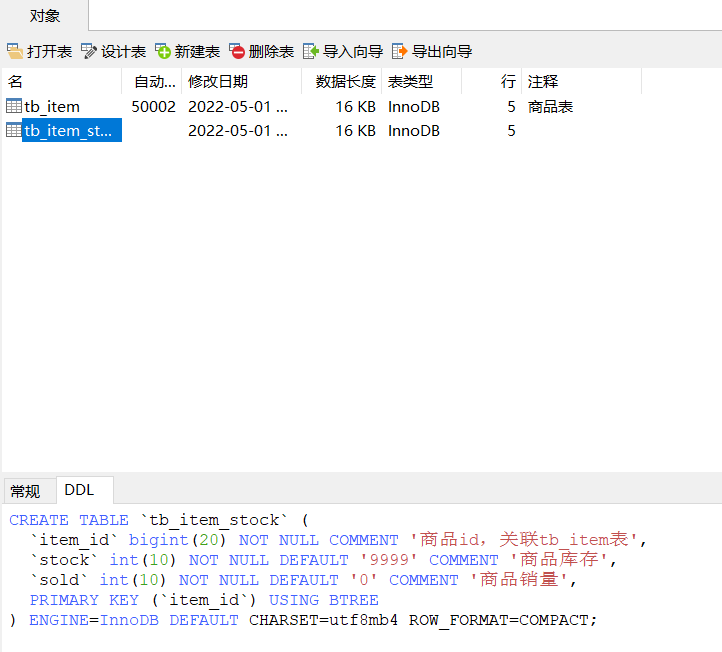Click tb_item_st... row's date 2022-05-01
This screenshot has height=652, width=722.
click(x=238, y=131)
